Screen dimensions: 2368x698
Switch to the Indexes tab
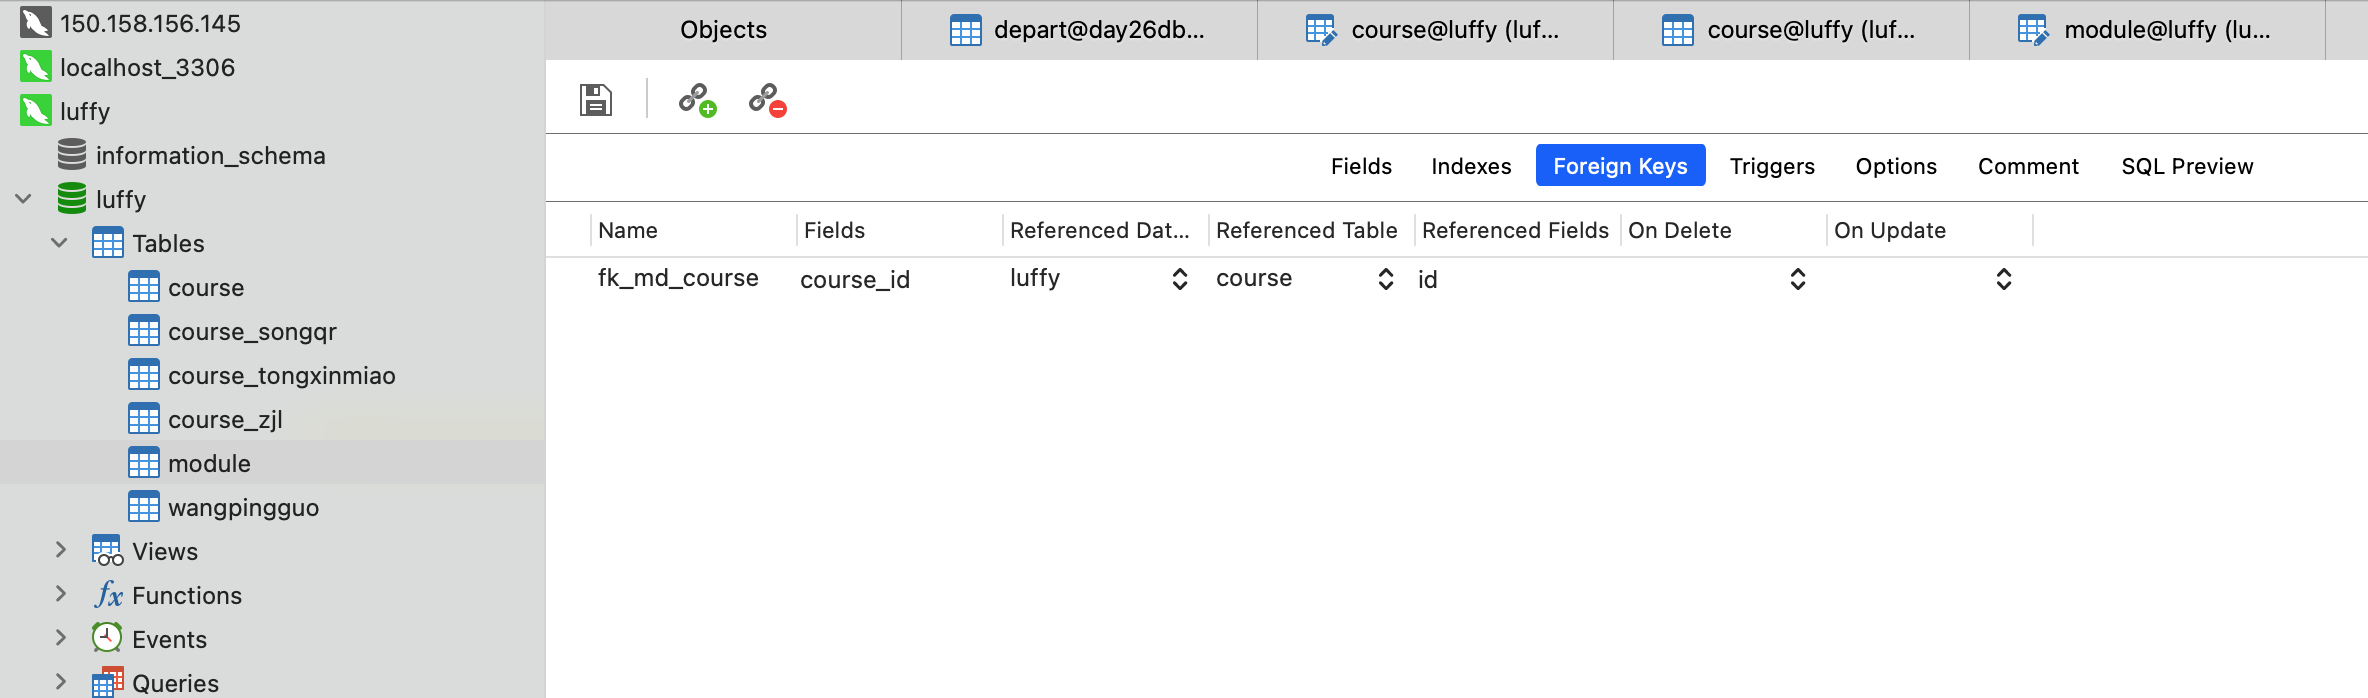1471,166
